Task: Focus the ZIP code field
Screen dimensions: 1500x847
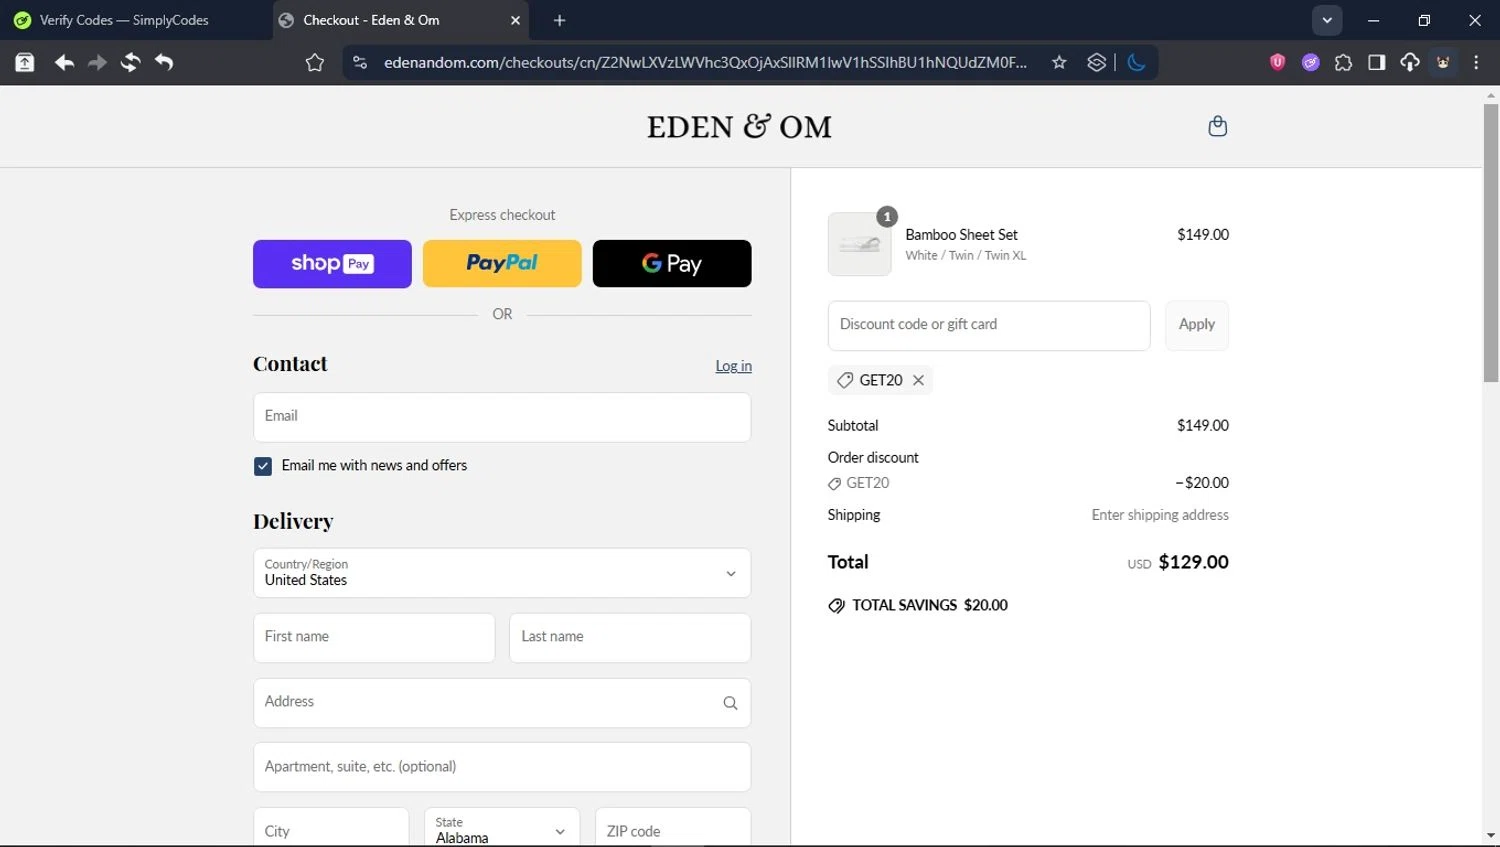Action: (673, 828)
